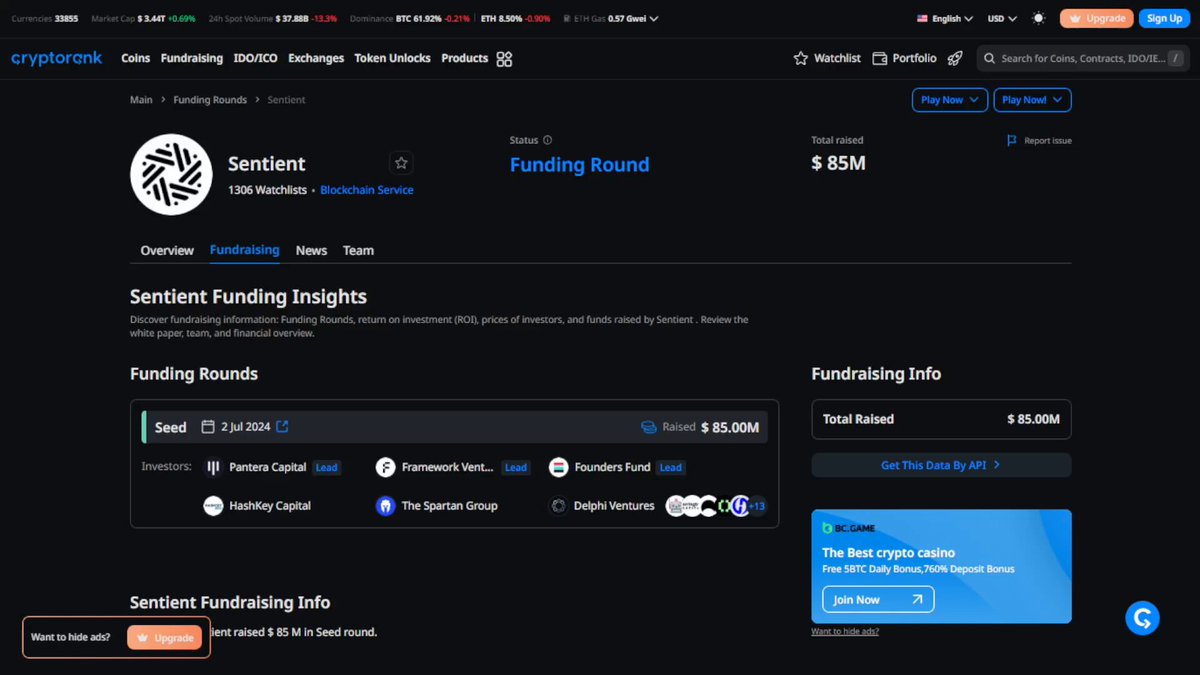1200x675 pixels.
Task: Open the Seed round external link icon
Action: tap(282, 427)
